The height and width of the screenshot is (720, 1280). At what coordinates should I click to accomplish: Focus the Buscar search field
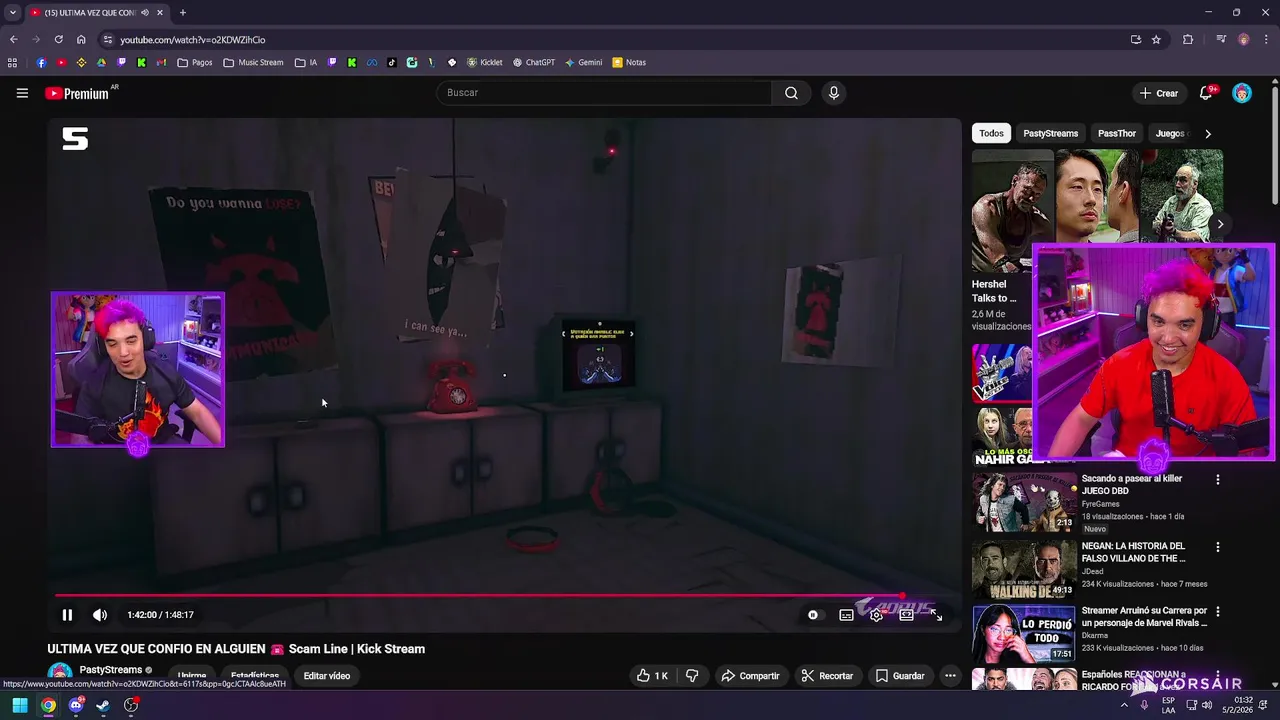tap(603, 93)
